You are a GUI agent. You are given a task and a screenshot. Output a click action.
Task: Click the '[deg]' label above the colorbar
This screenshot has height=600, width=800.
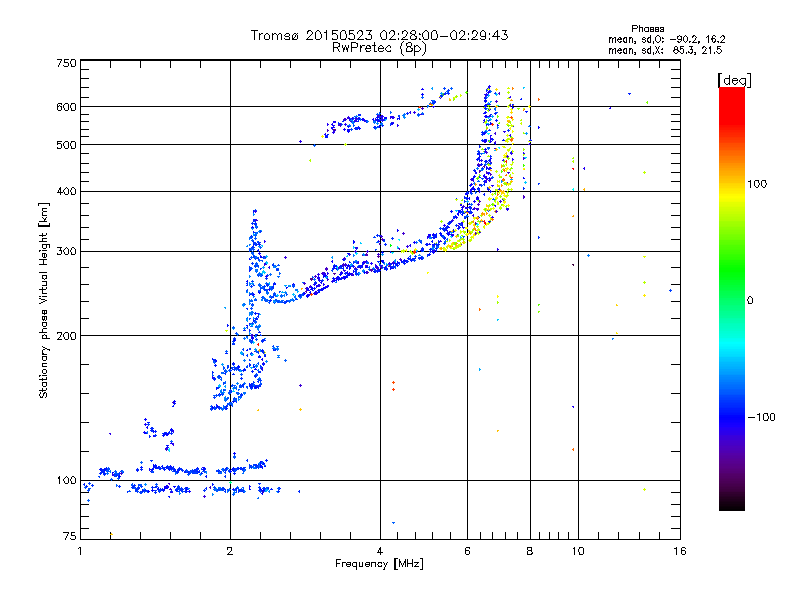coord(734,80)
